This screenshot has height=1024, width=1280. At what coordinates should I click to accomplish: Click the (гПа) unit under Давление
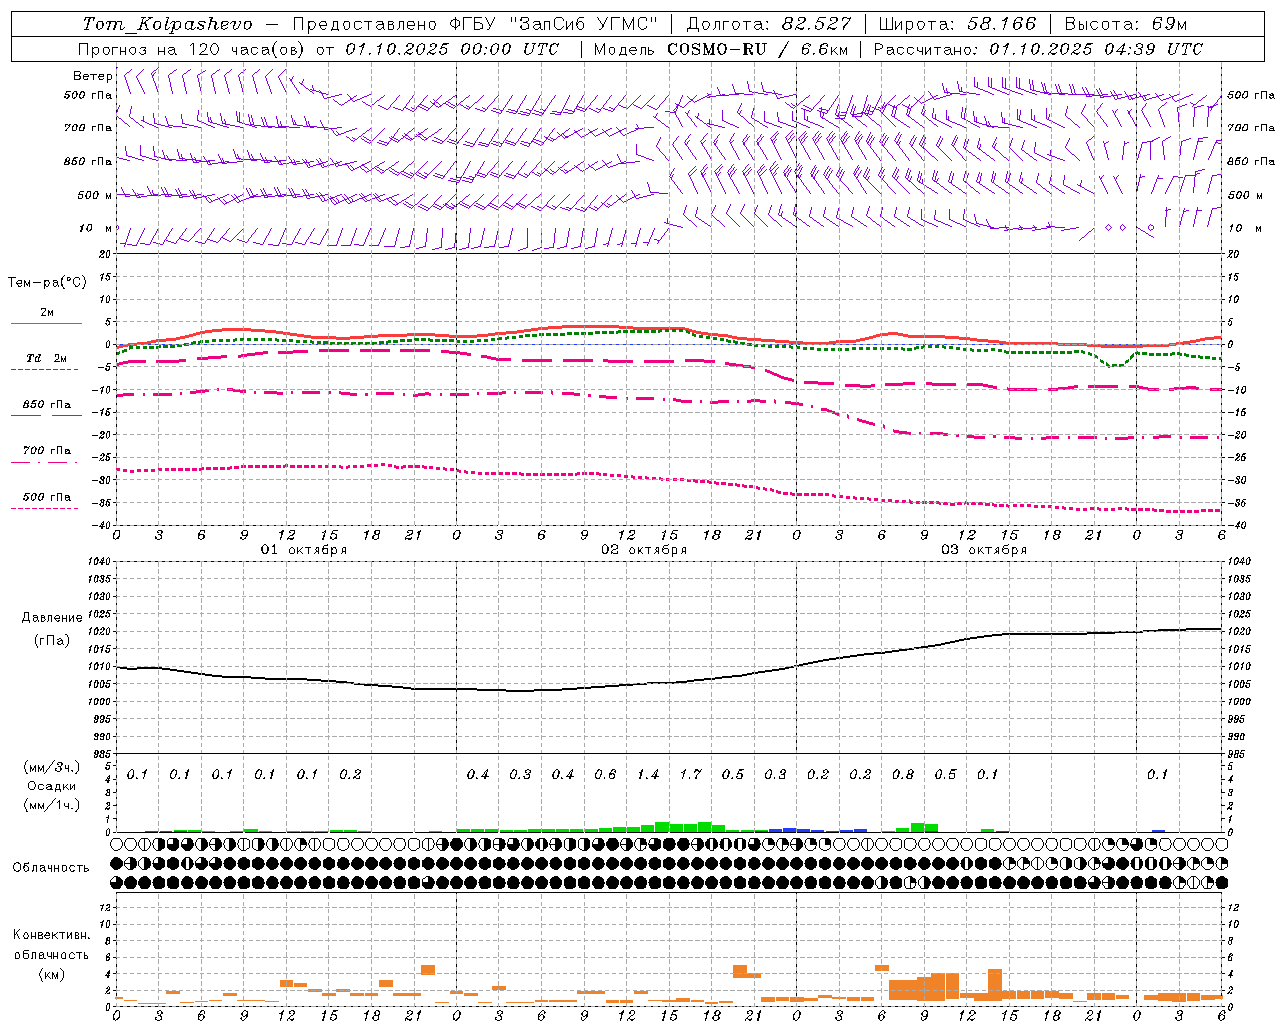click(52, 641)
